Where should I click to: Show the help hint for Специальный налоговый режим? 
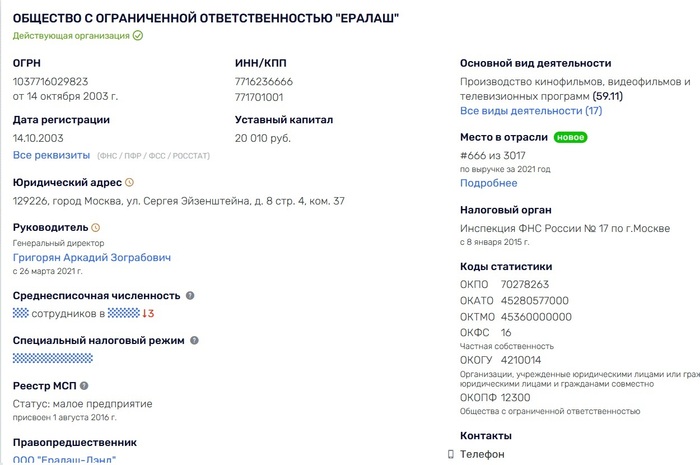point(194,340)
